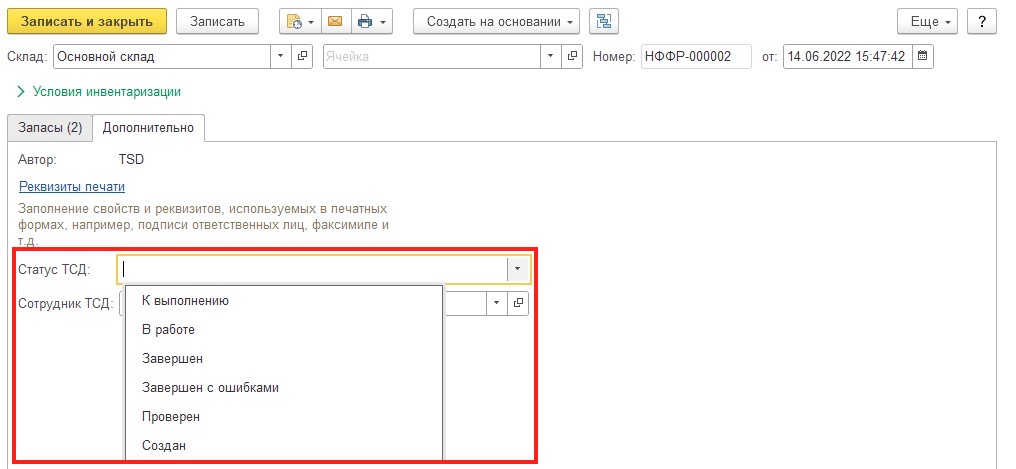Image resolution: width=1016 pixels, height=469 pixels.
Task: Click the printer icon
Action: (x=365, y=21)
